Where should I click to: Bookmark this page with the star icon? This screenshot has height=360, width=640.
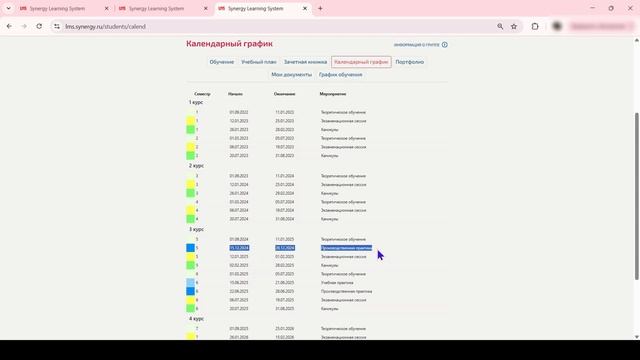click(514, 27)
